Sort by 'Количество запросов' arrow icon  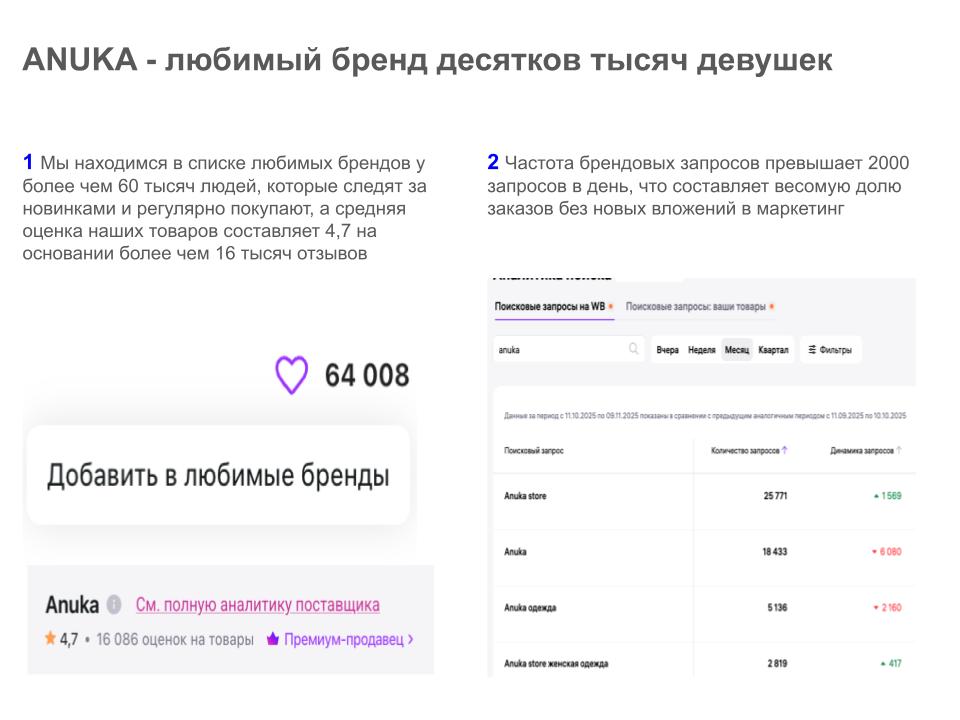[x=785, y=451]
